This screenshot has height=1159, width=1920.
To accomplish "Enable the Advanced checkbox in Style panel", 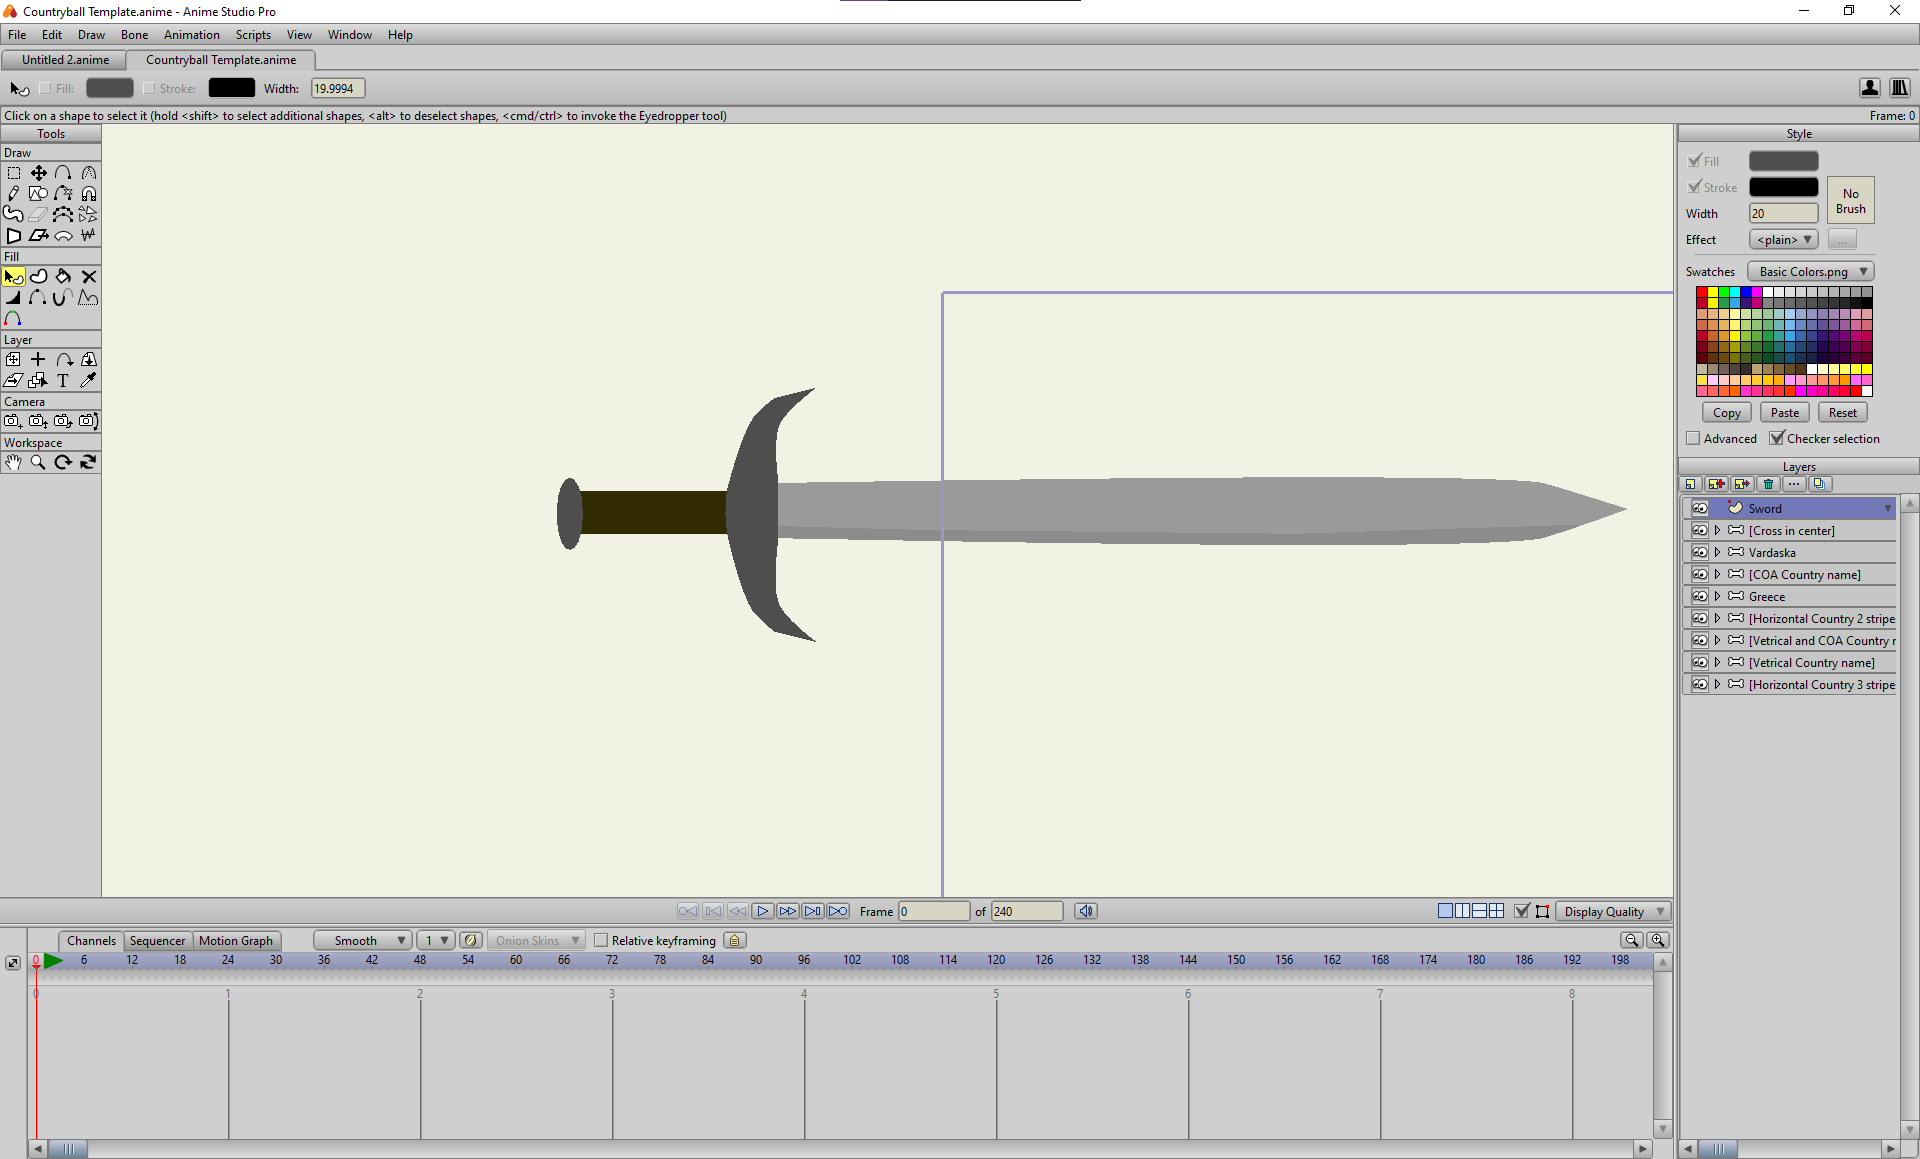I will tap(1693, 438).
